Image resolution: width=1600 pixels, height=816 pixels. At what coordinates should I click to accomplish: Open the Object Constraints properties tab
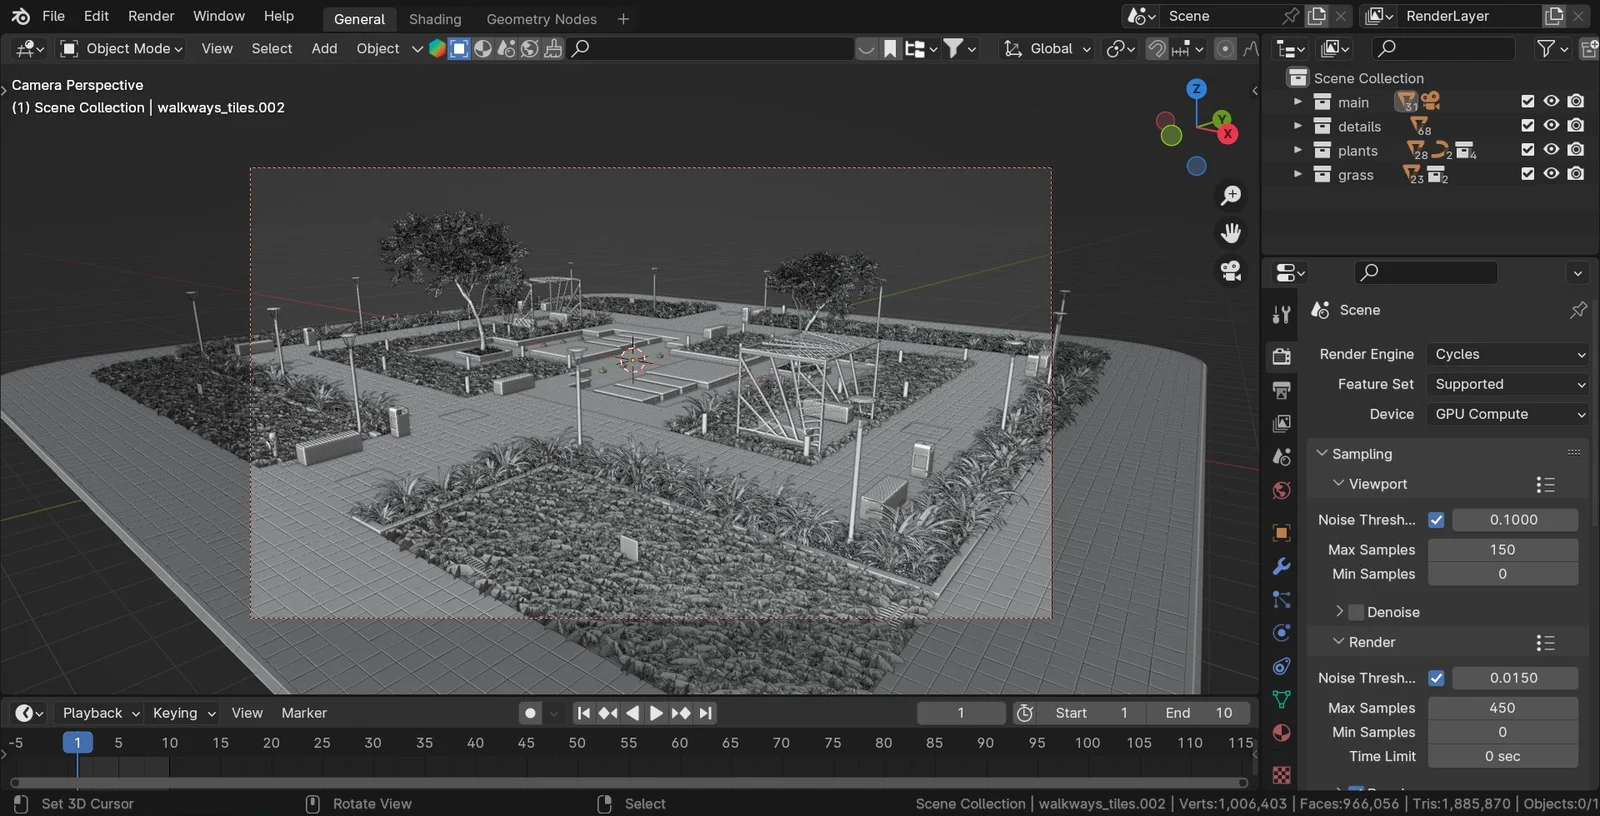click(1281, 667)
